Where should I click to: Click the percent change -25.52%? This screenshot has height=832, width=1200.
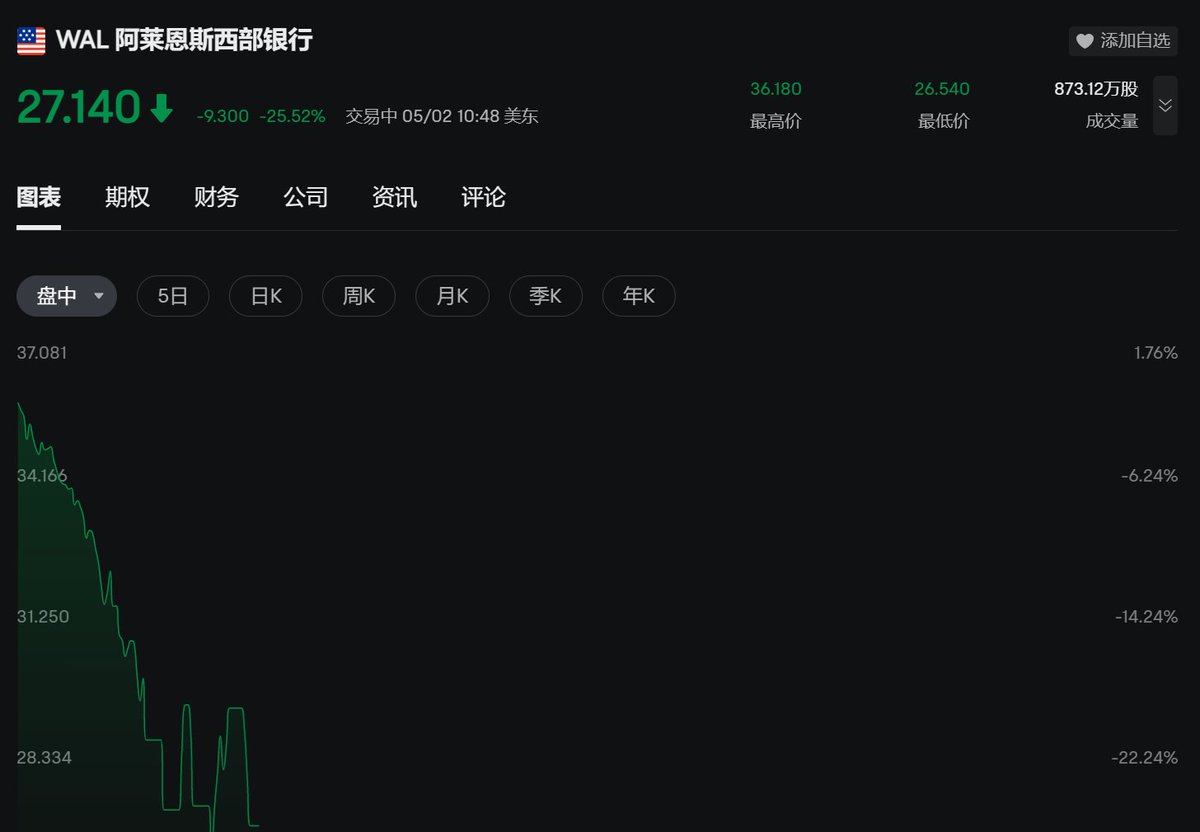tap(293, 116)
